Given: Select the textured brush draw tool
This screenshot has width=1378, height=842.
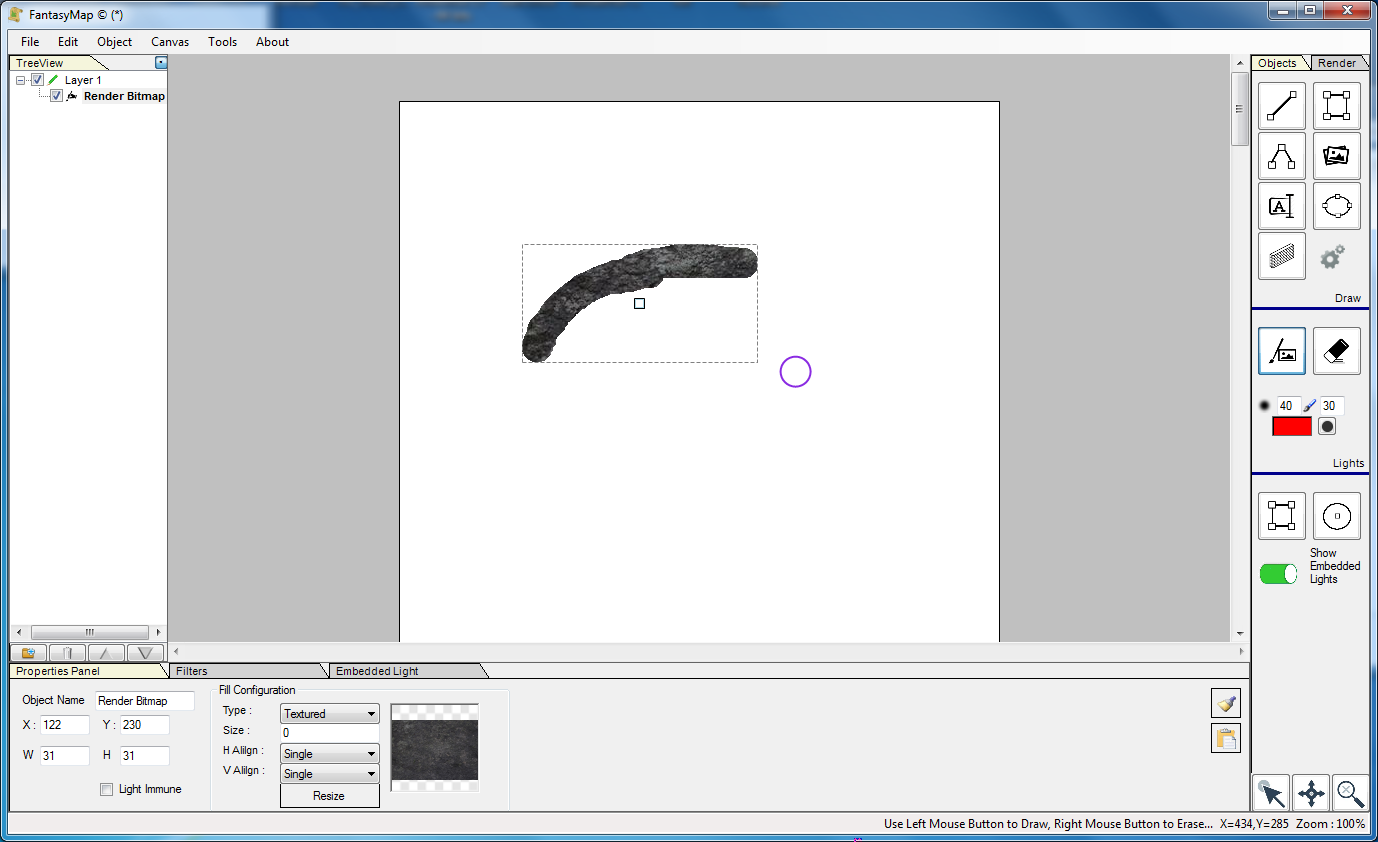Looking at the screenshot, I should 1282,351.
